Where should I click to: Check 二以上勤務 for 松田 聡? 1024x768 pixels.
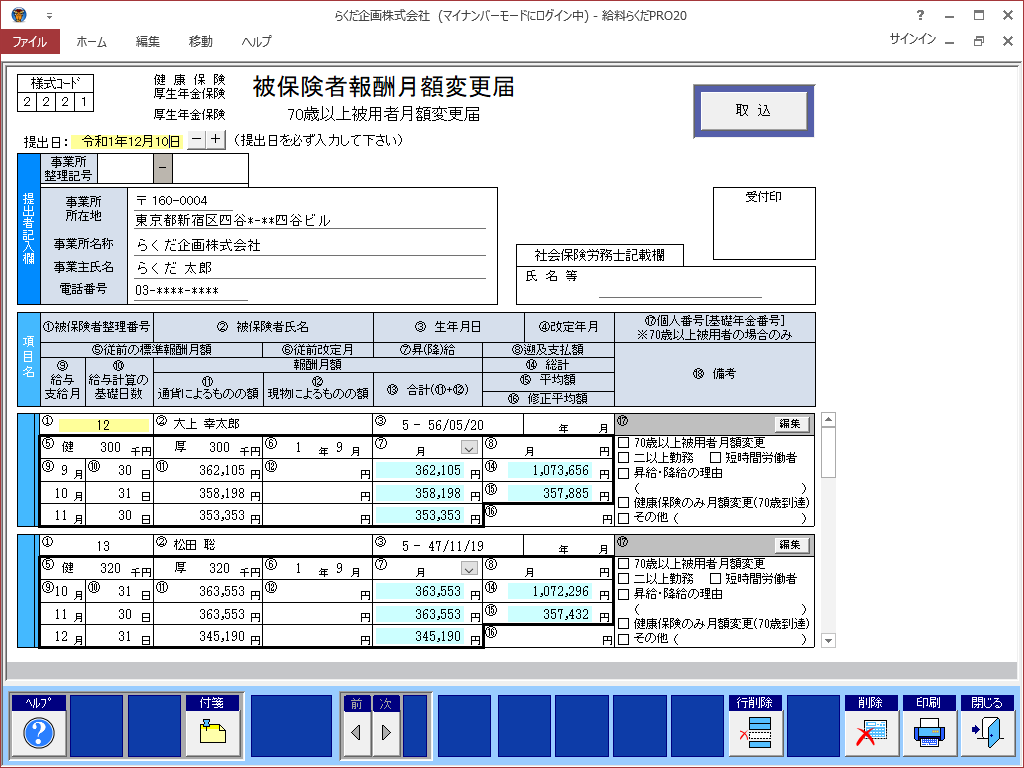(624, 579)
